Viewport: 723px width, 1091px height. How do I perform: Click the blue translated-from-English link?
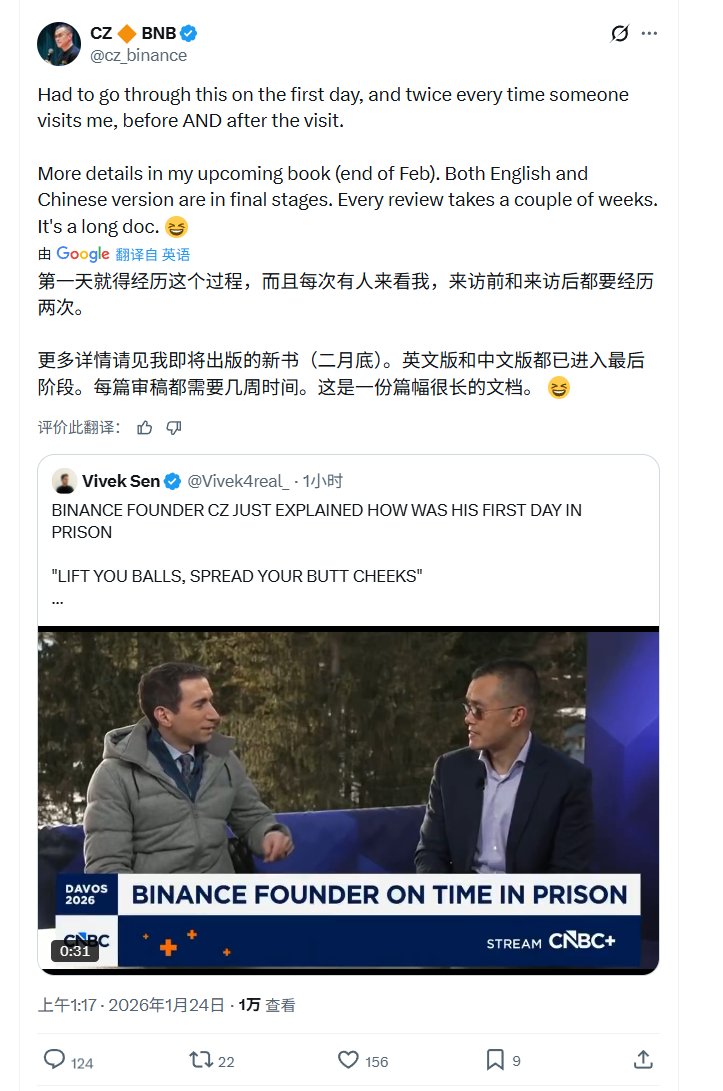tap(153, 254)
